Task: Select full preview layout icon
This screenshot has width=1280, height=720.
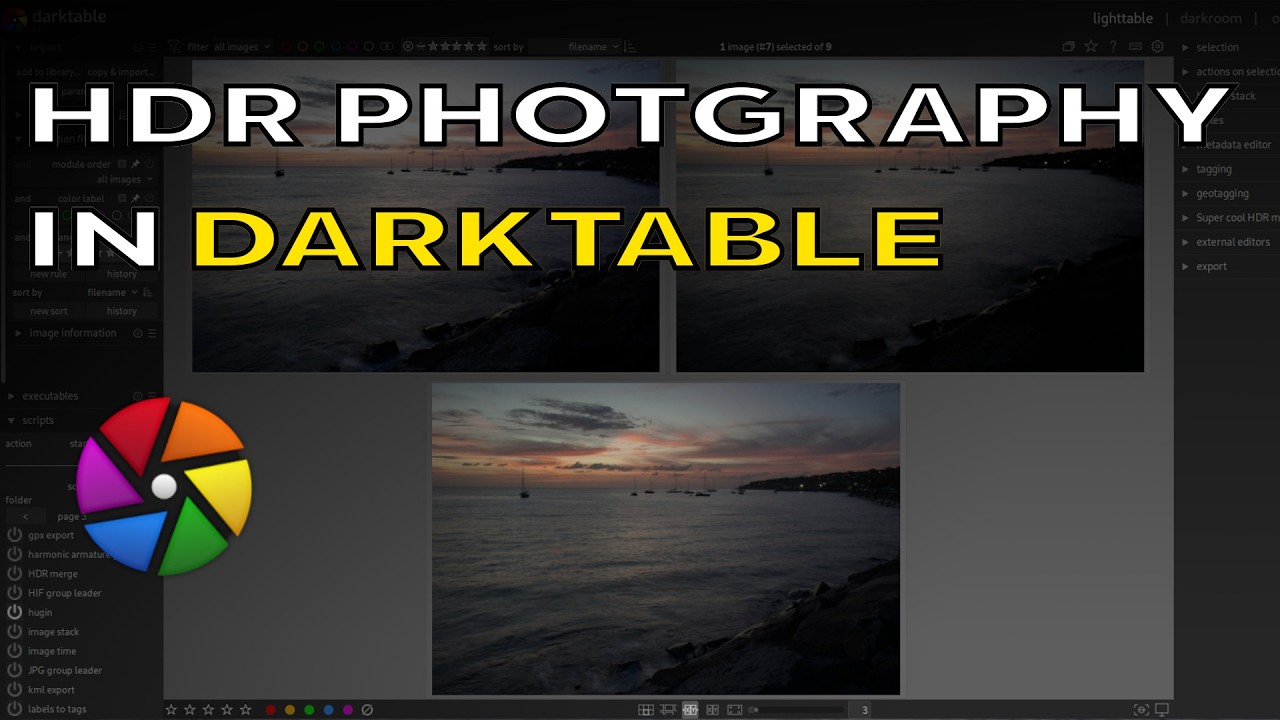Action: click(735, 710)
